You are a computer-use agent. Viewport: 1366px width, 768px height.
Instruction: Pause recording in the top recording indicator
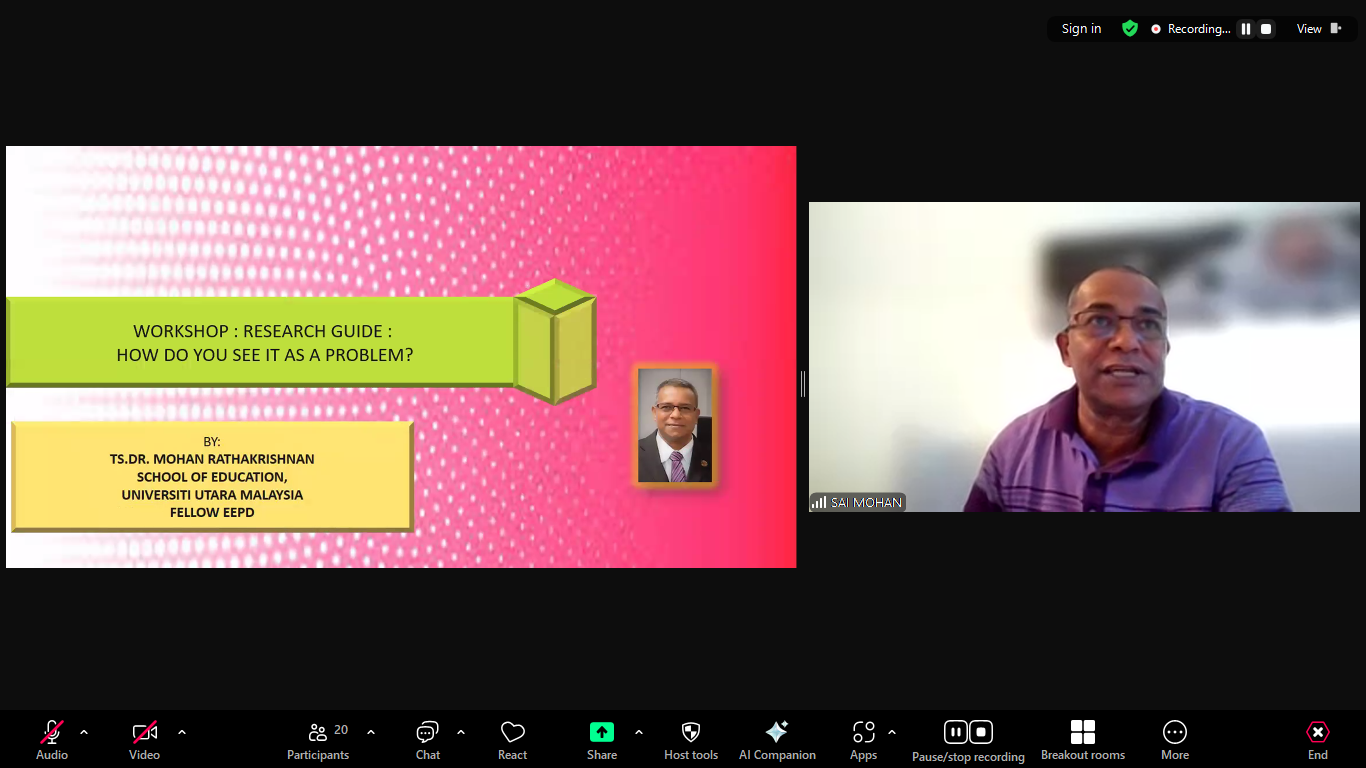point(1246,29)
